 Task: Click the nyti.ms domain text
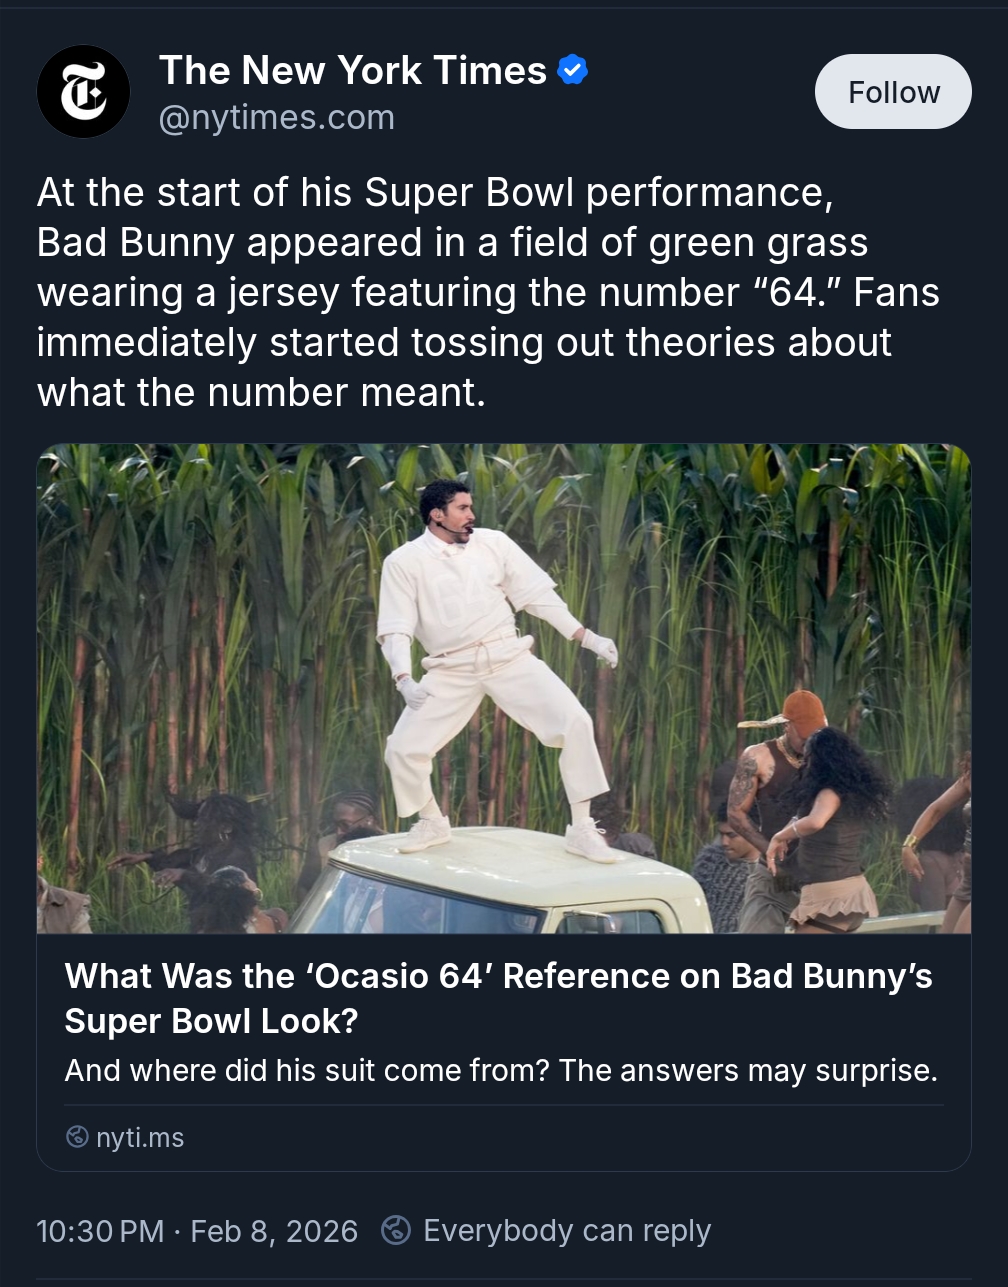click(x=140, y=1137)
